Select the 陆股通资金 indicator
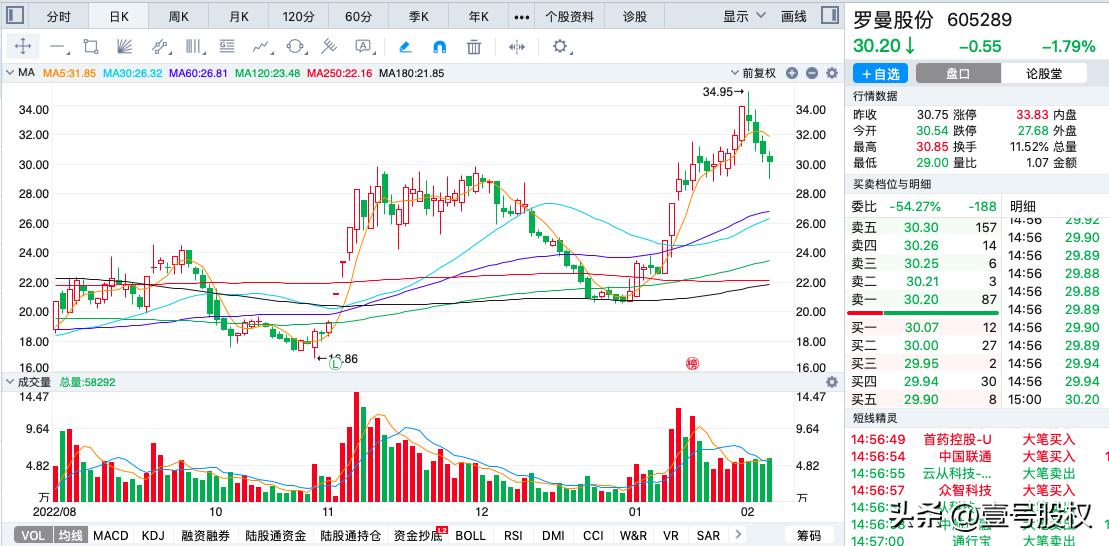The width and height of the screenshot is (1109, 546). (275, 535)
